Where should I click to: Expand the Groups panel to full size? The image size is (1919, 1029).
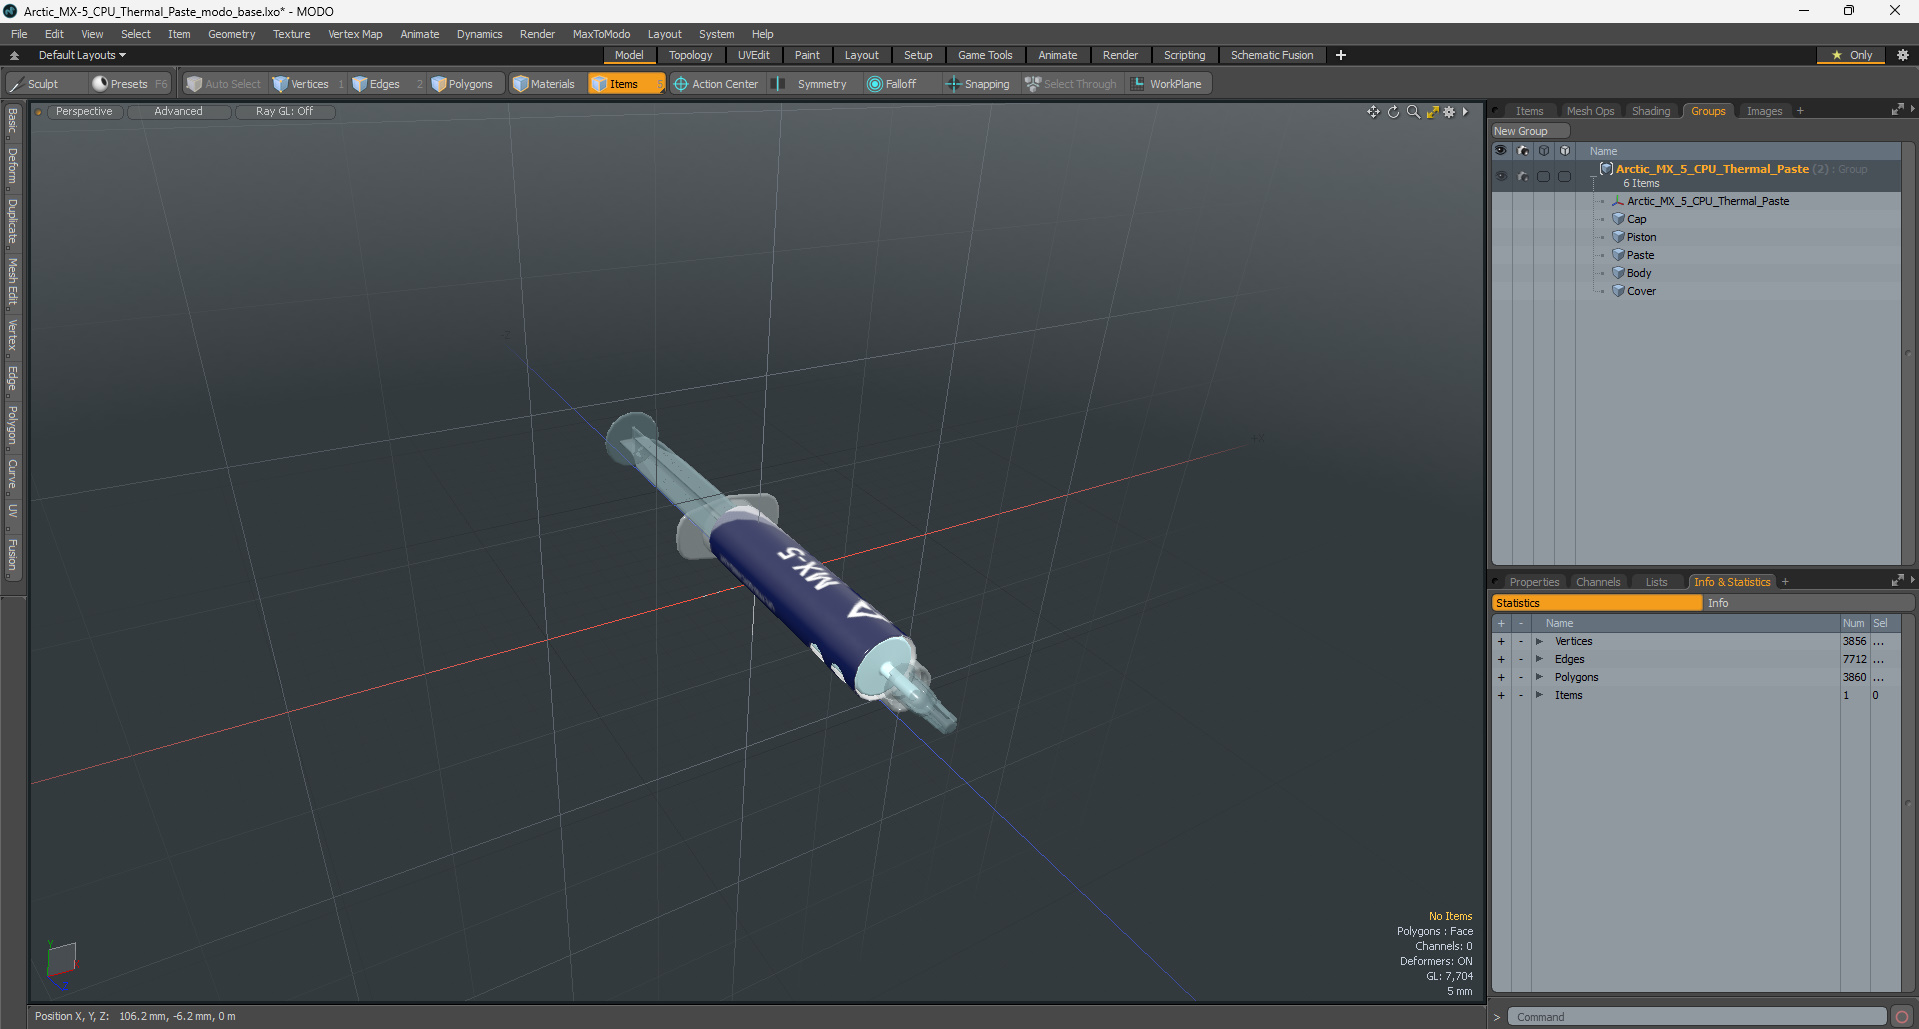point(1897,110)
